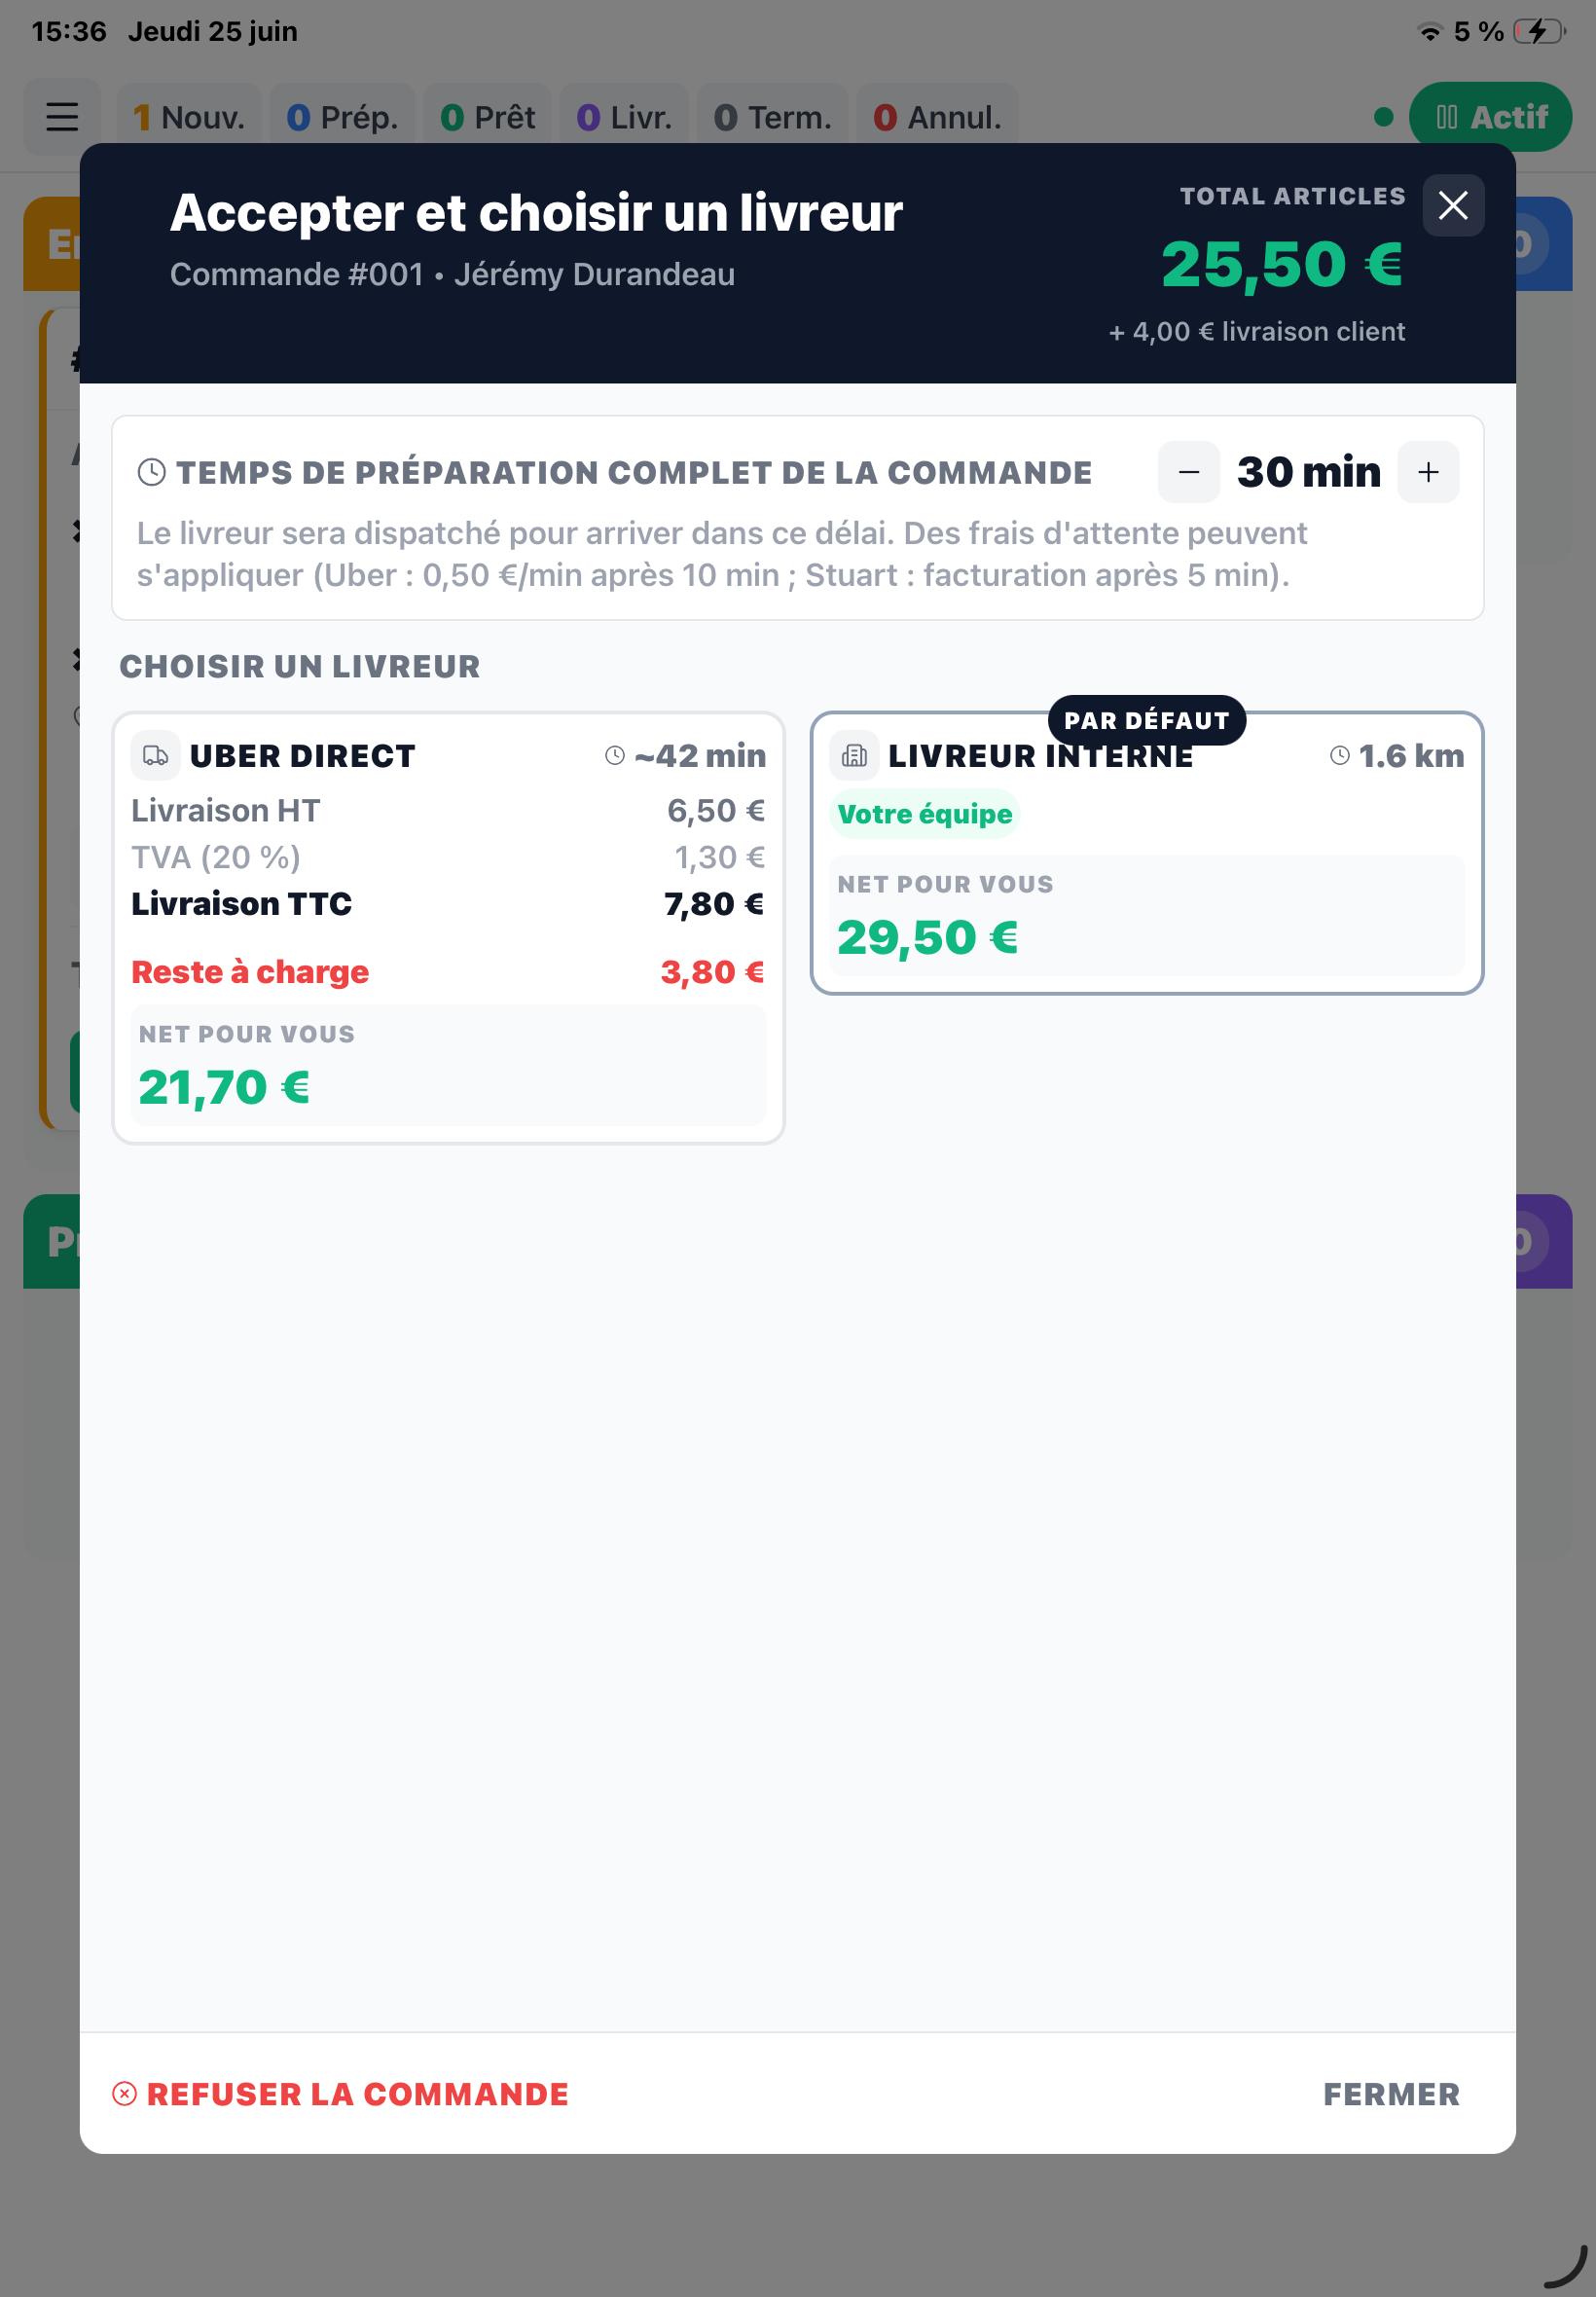
Task: Select the Livreur Interne delivery option
Action: [x=1147, y=853]
